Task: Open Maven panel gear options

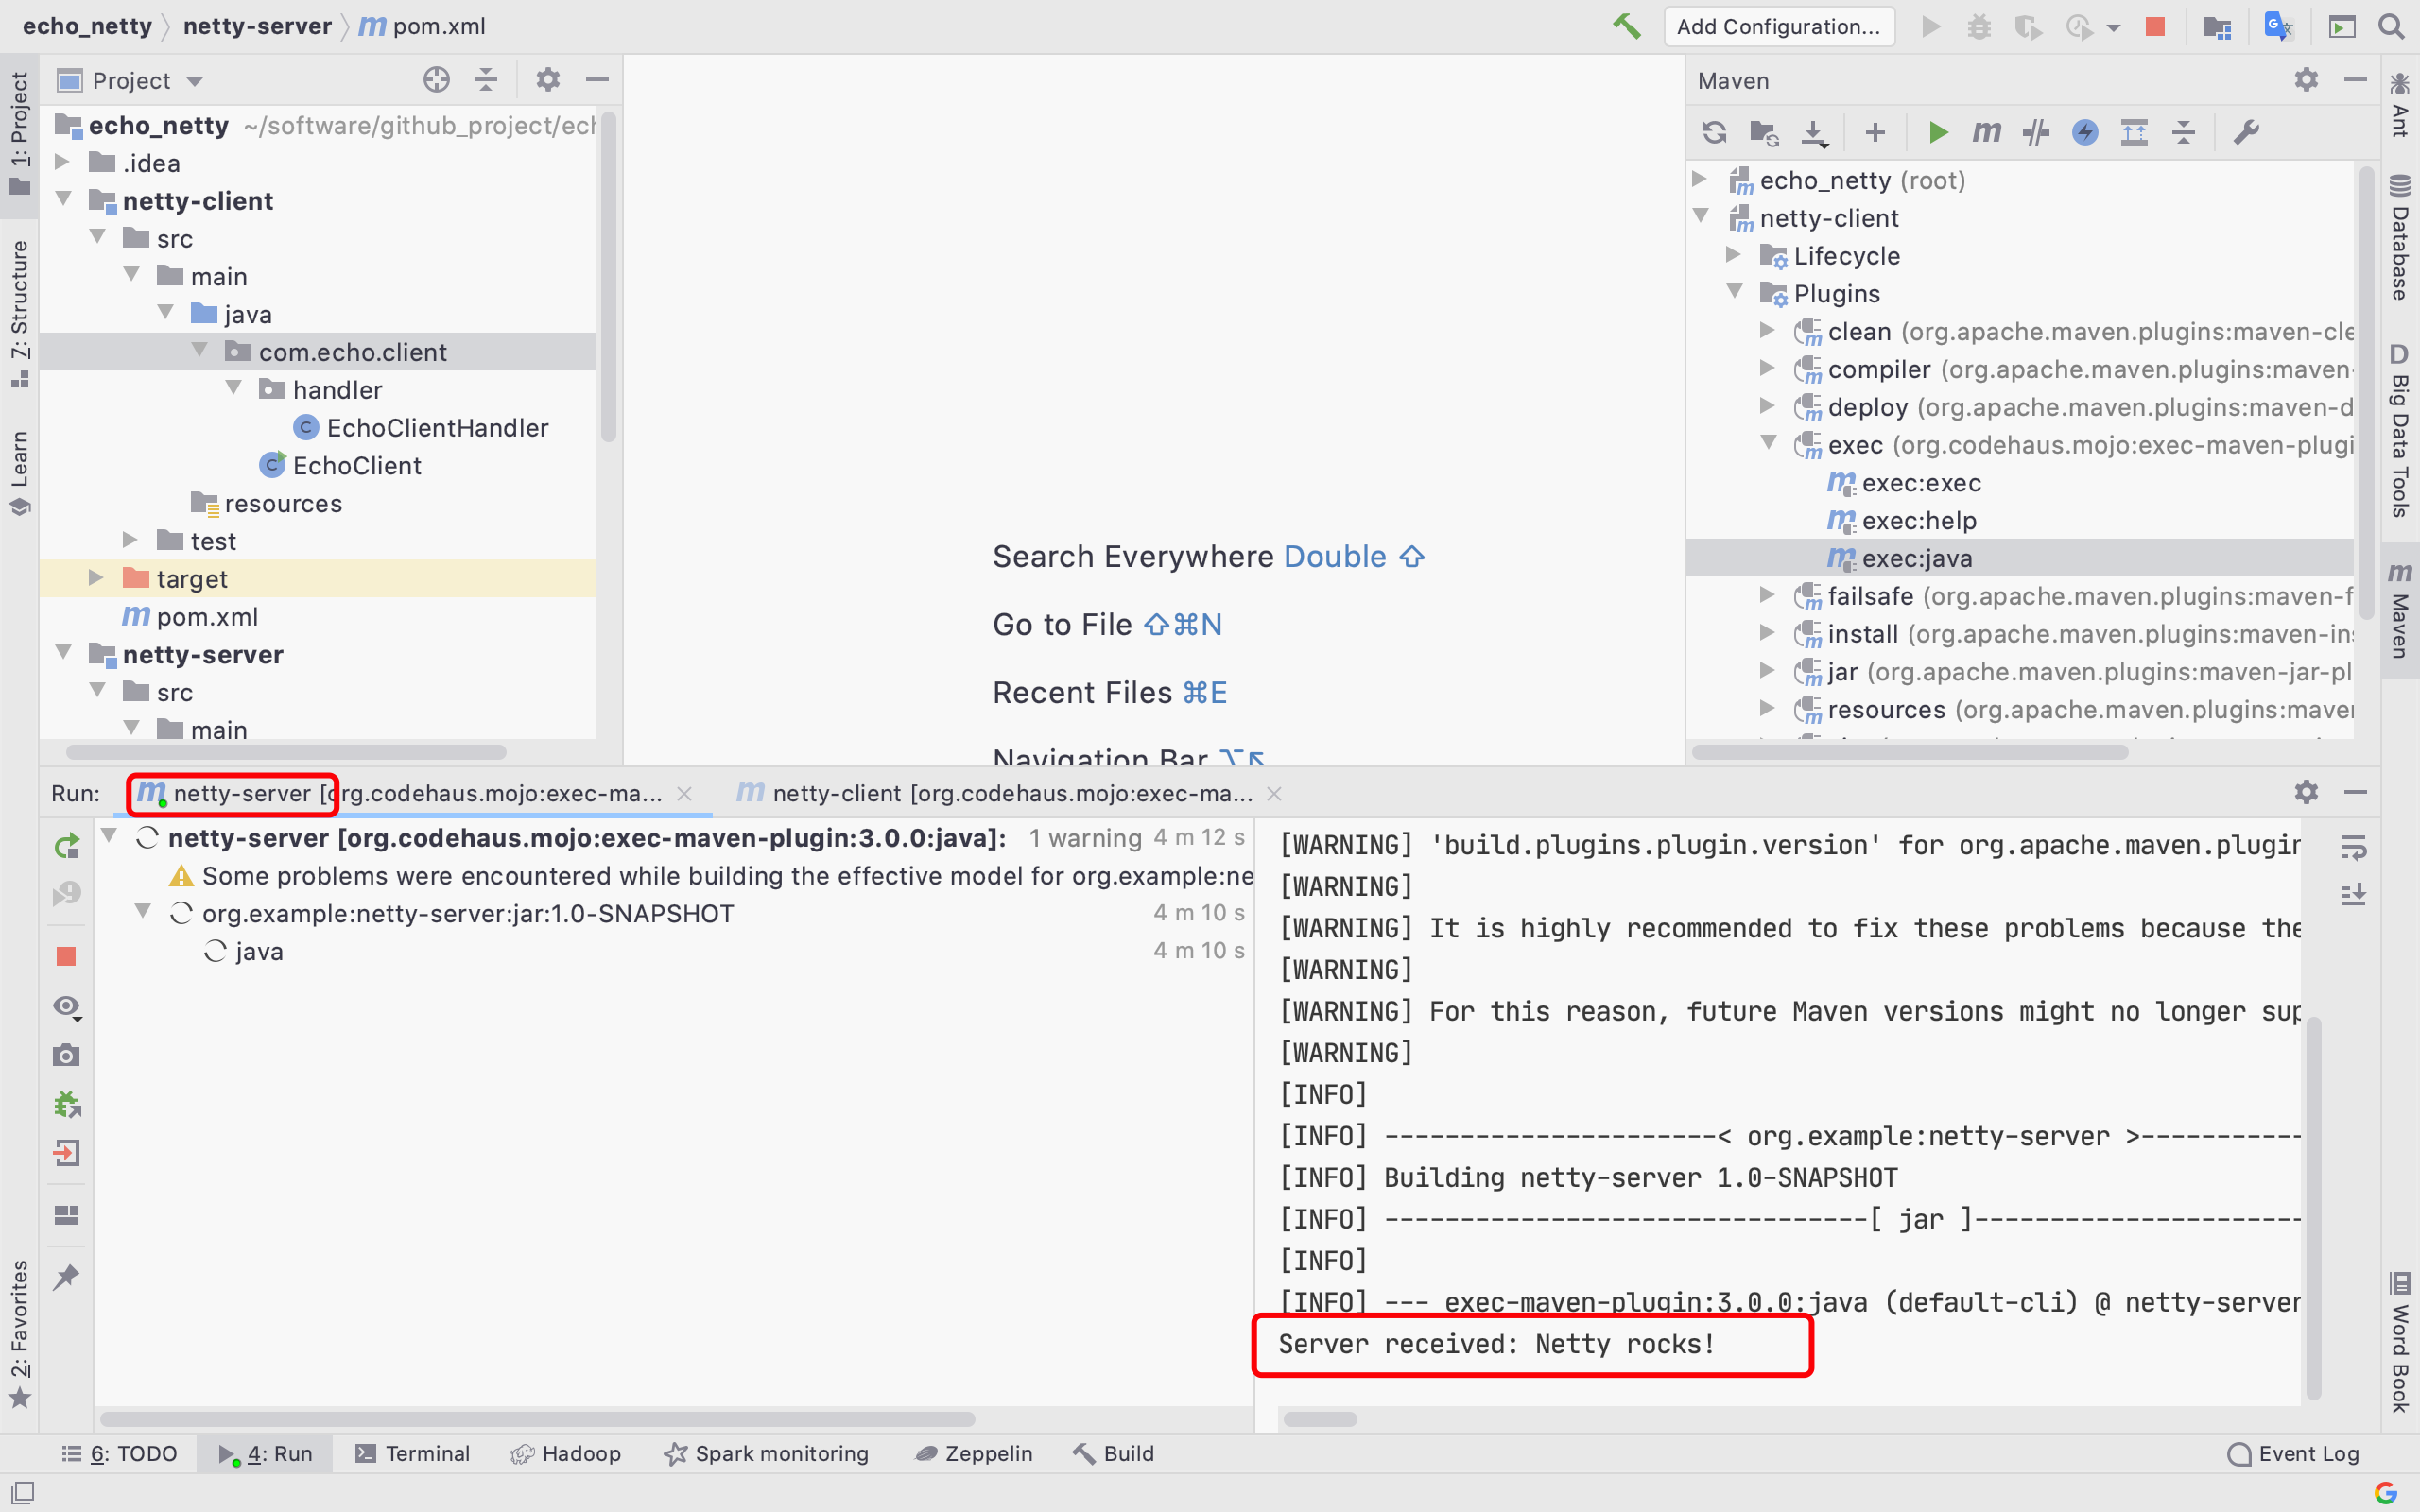Action: (x=2306, y=80)
